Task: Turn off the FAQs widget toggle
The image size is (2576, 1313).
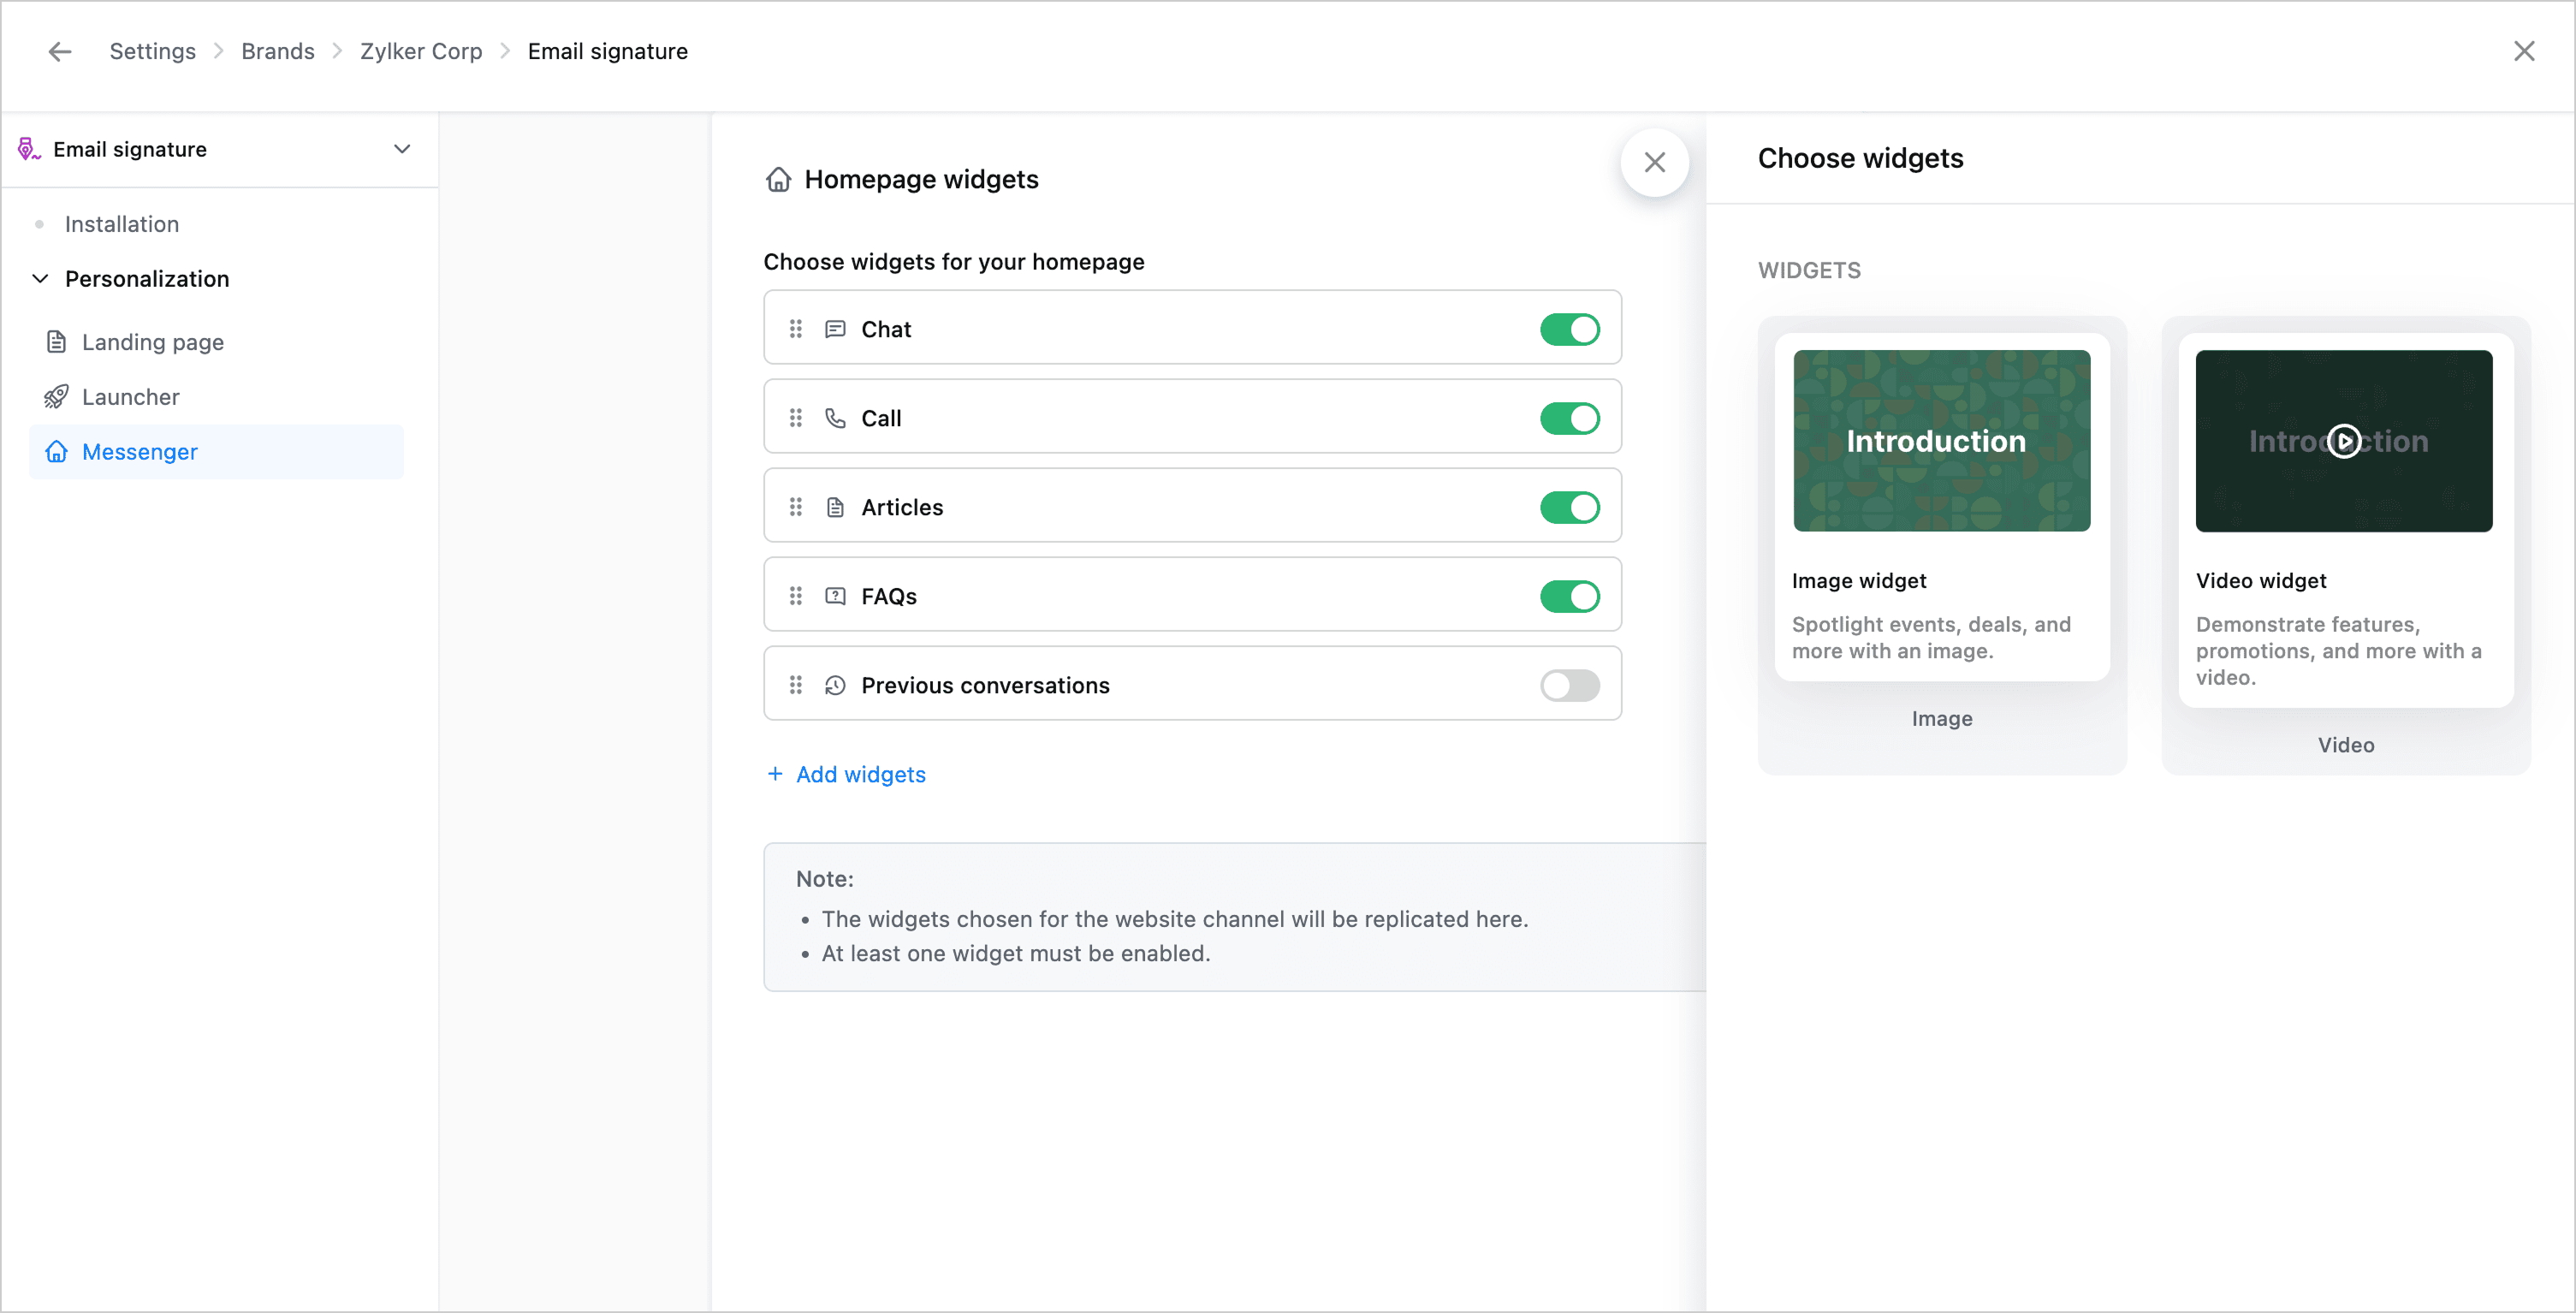Action: pyautogui.click(x=1569, y=596)
